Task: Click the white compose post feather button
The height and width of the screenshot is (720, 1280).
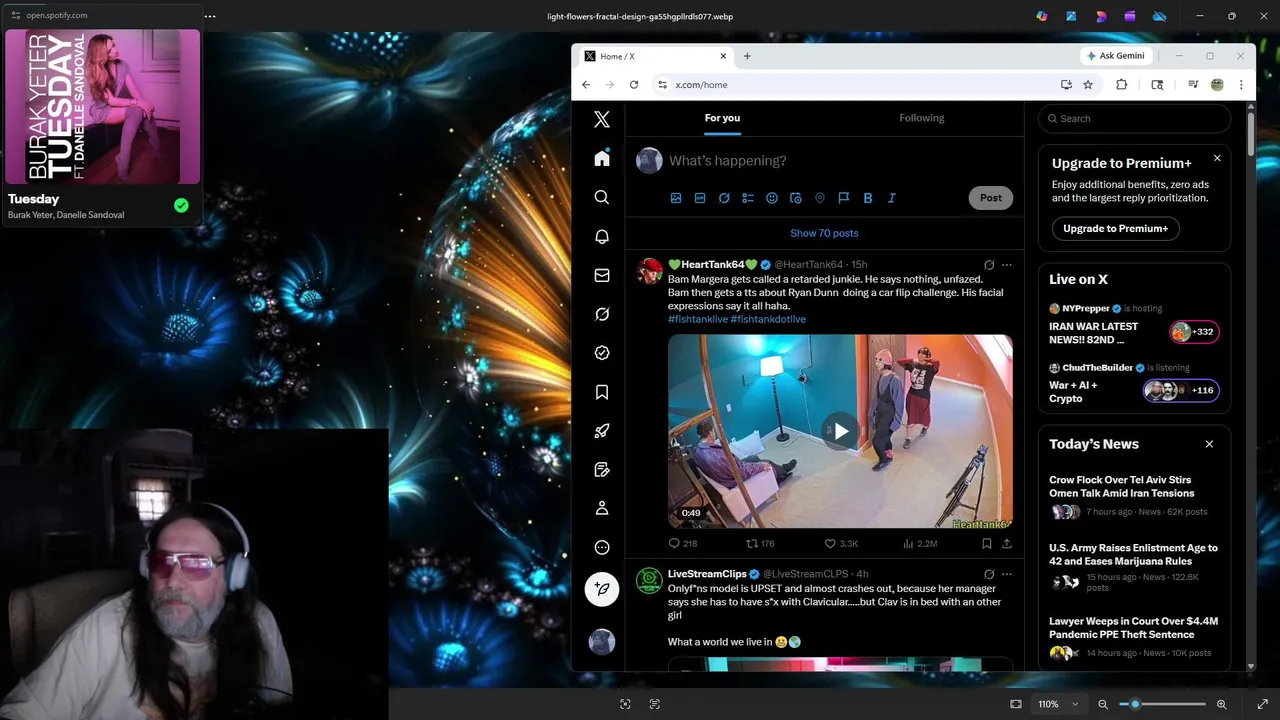Action: click(x=602, y=589)
